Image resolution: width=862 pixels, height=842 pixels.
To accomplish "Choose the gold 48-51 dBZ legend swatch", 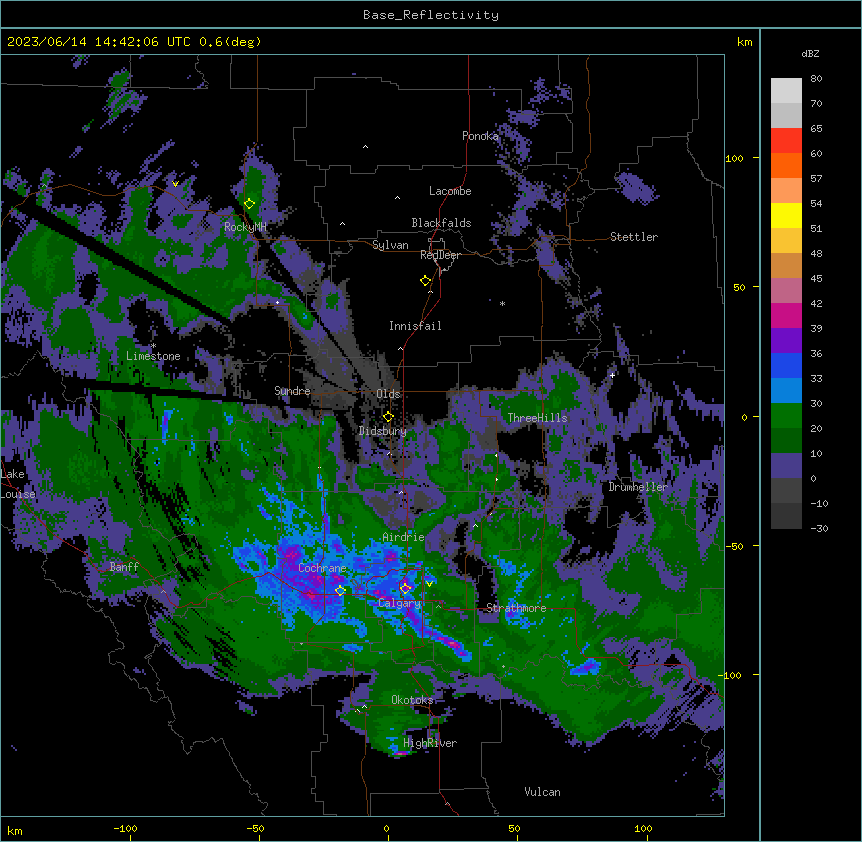I will point(786,241).
